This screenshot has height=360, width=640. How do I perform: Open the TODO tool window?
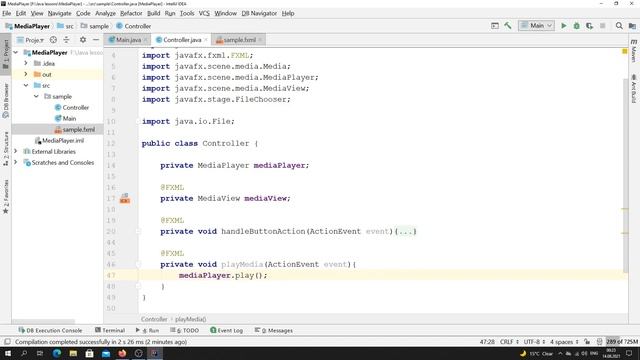point(184,330)
